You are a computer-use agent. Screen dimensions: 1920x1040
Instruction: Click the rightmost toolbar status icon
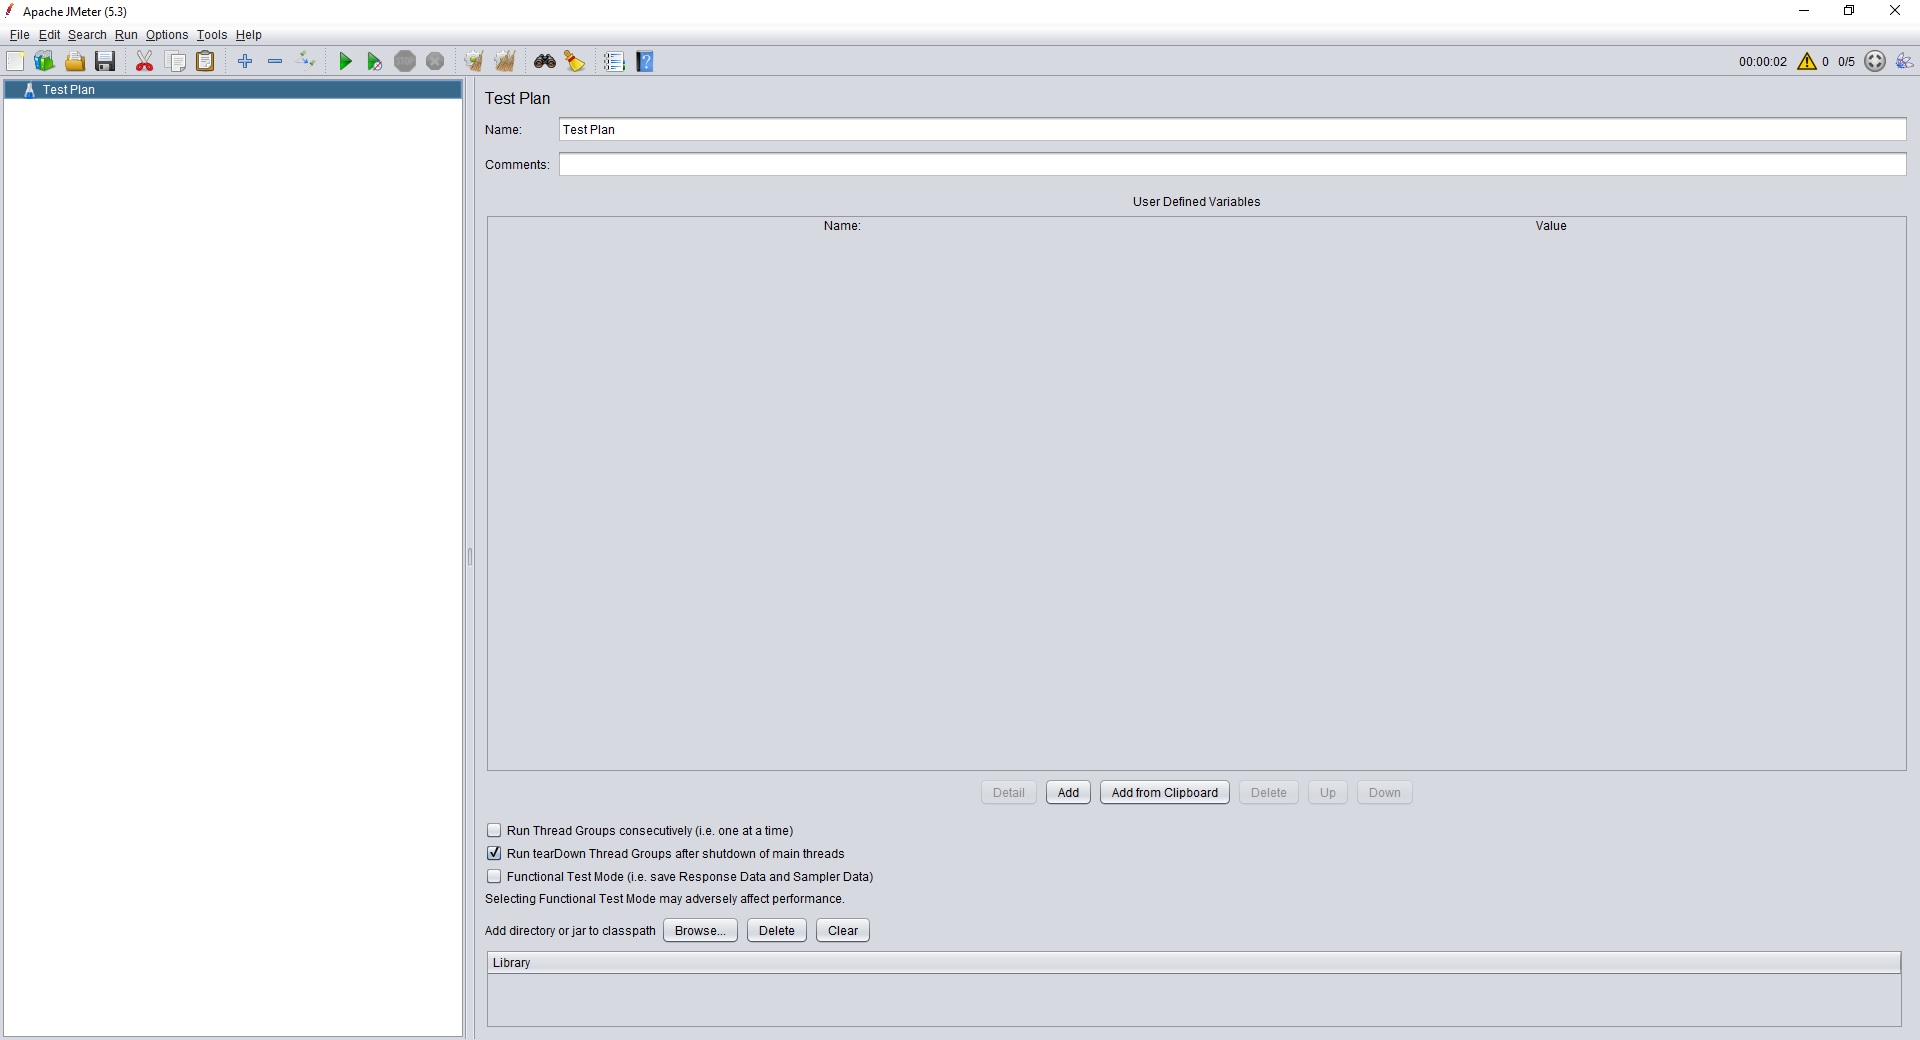[1905, 61]
